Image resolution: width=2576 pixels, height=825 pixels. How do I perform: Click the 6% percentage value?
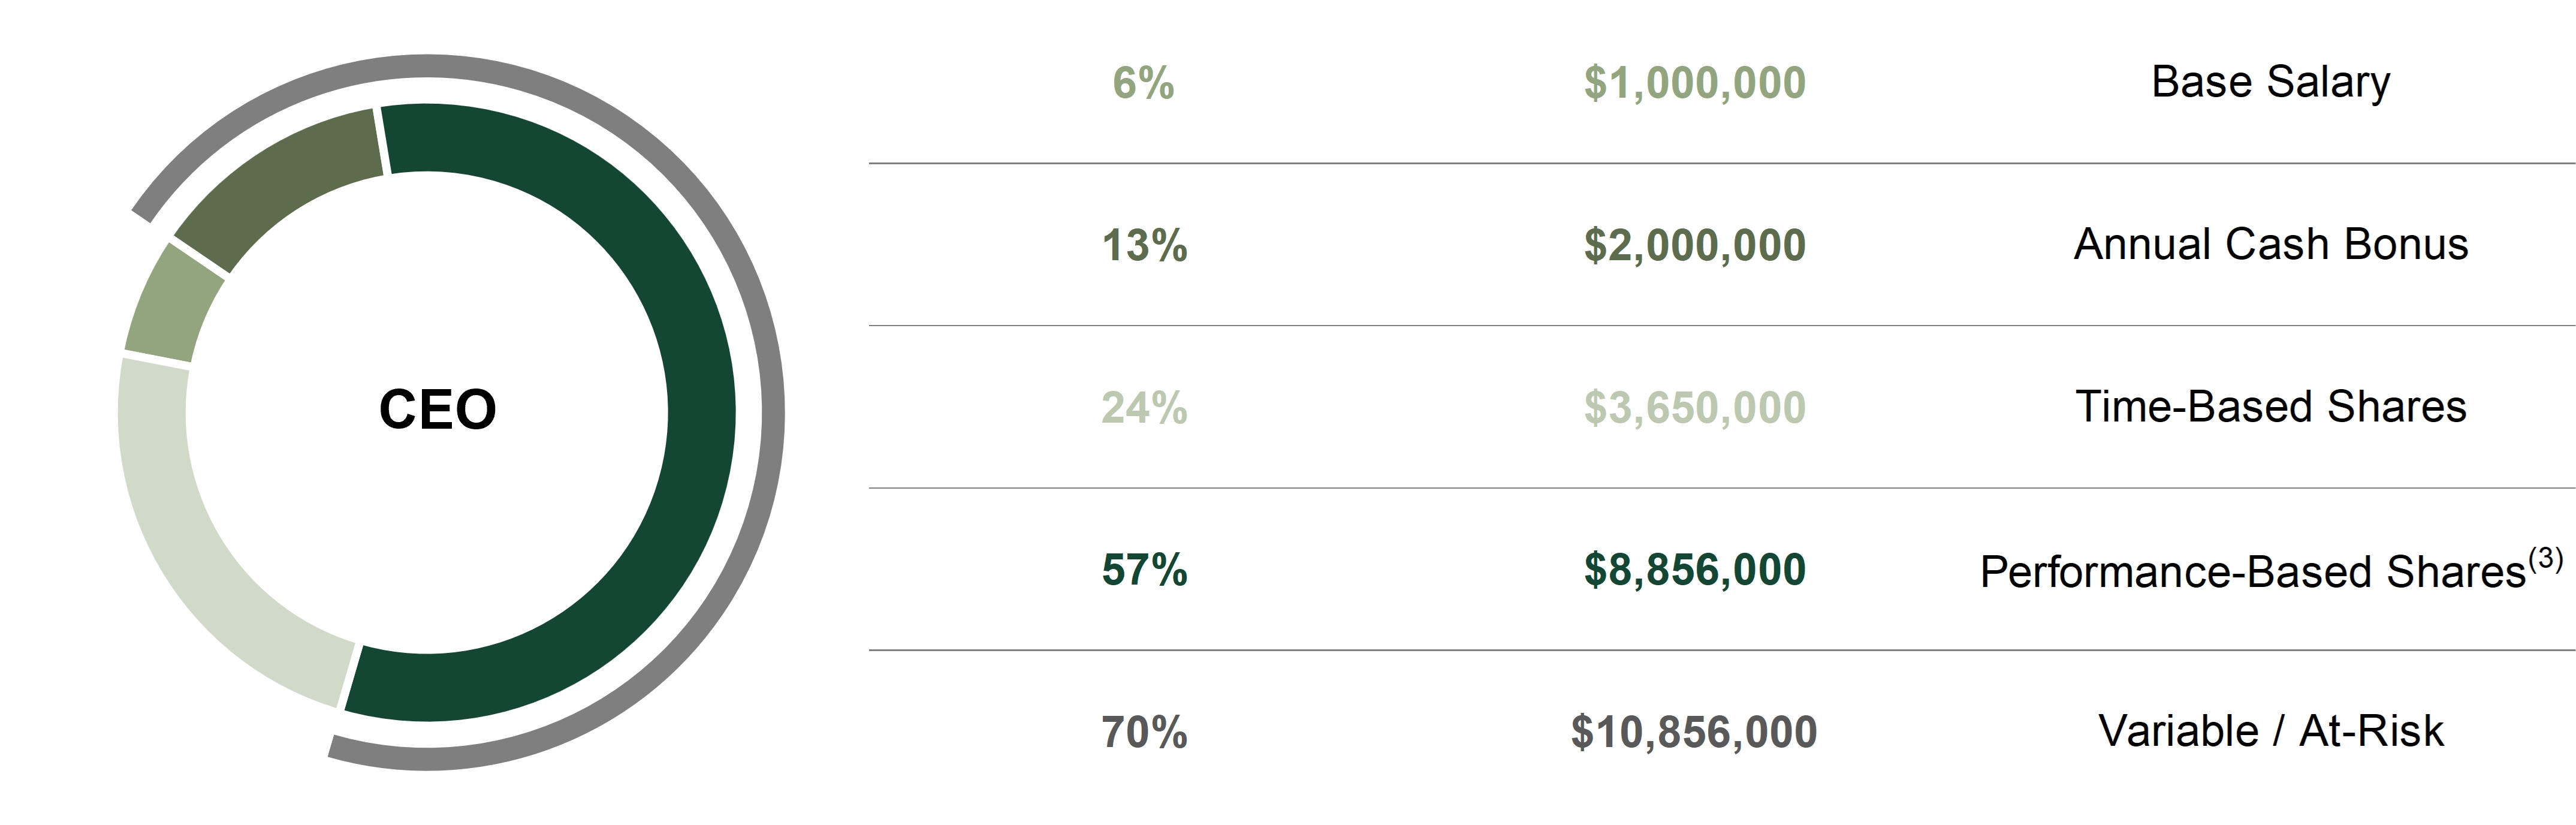(x=1143, y=82)
